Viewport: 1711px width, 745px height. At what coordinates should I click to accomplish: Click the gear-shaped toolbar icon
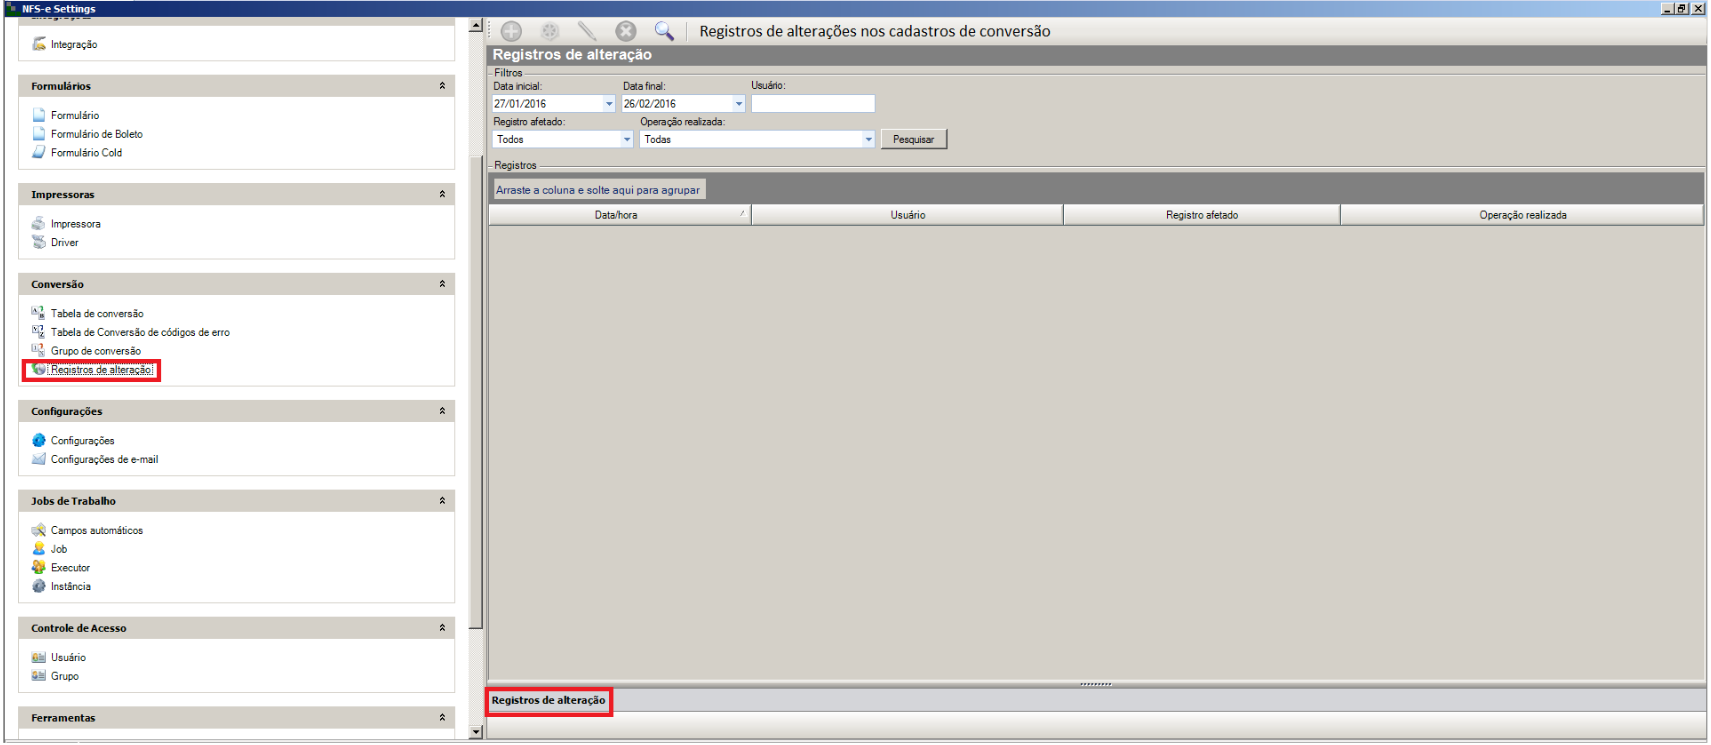(549, 31)
